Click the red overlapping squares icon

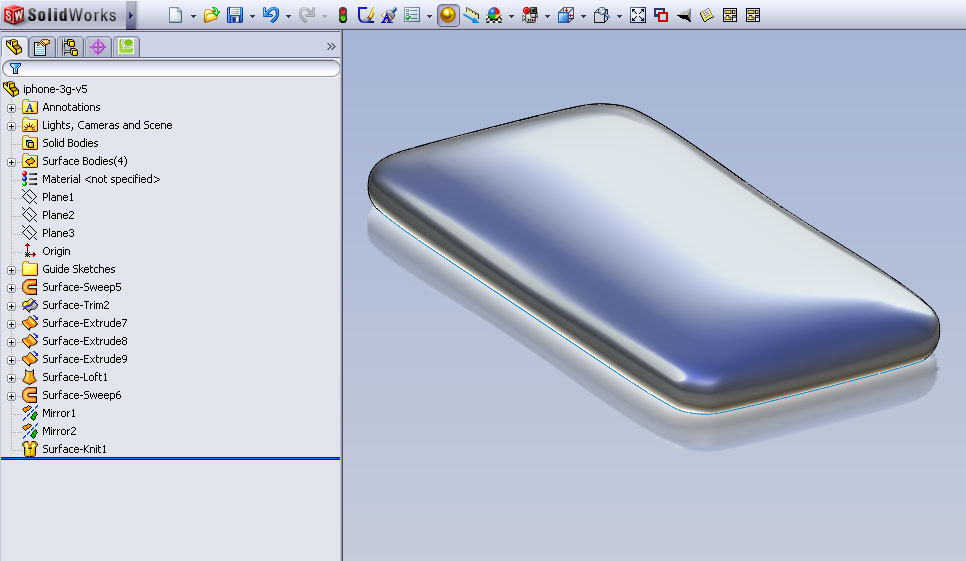point(661,15)
